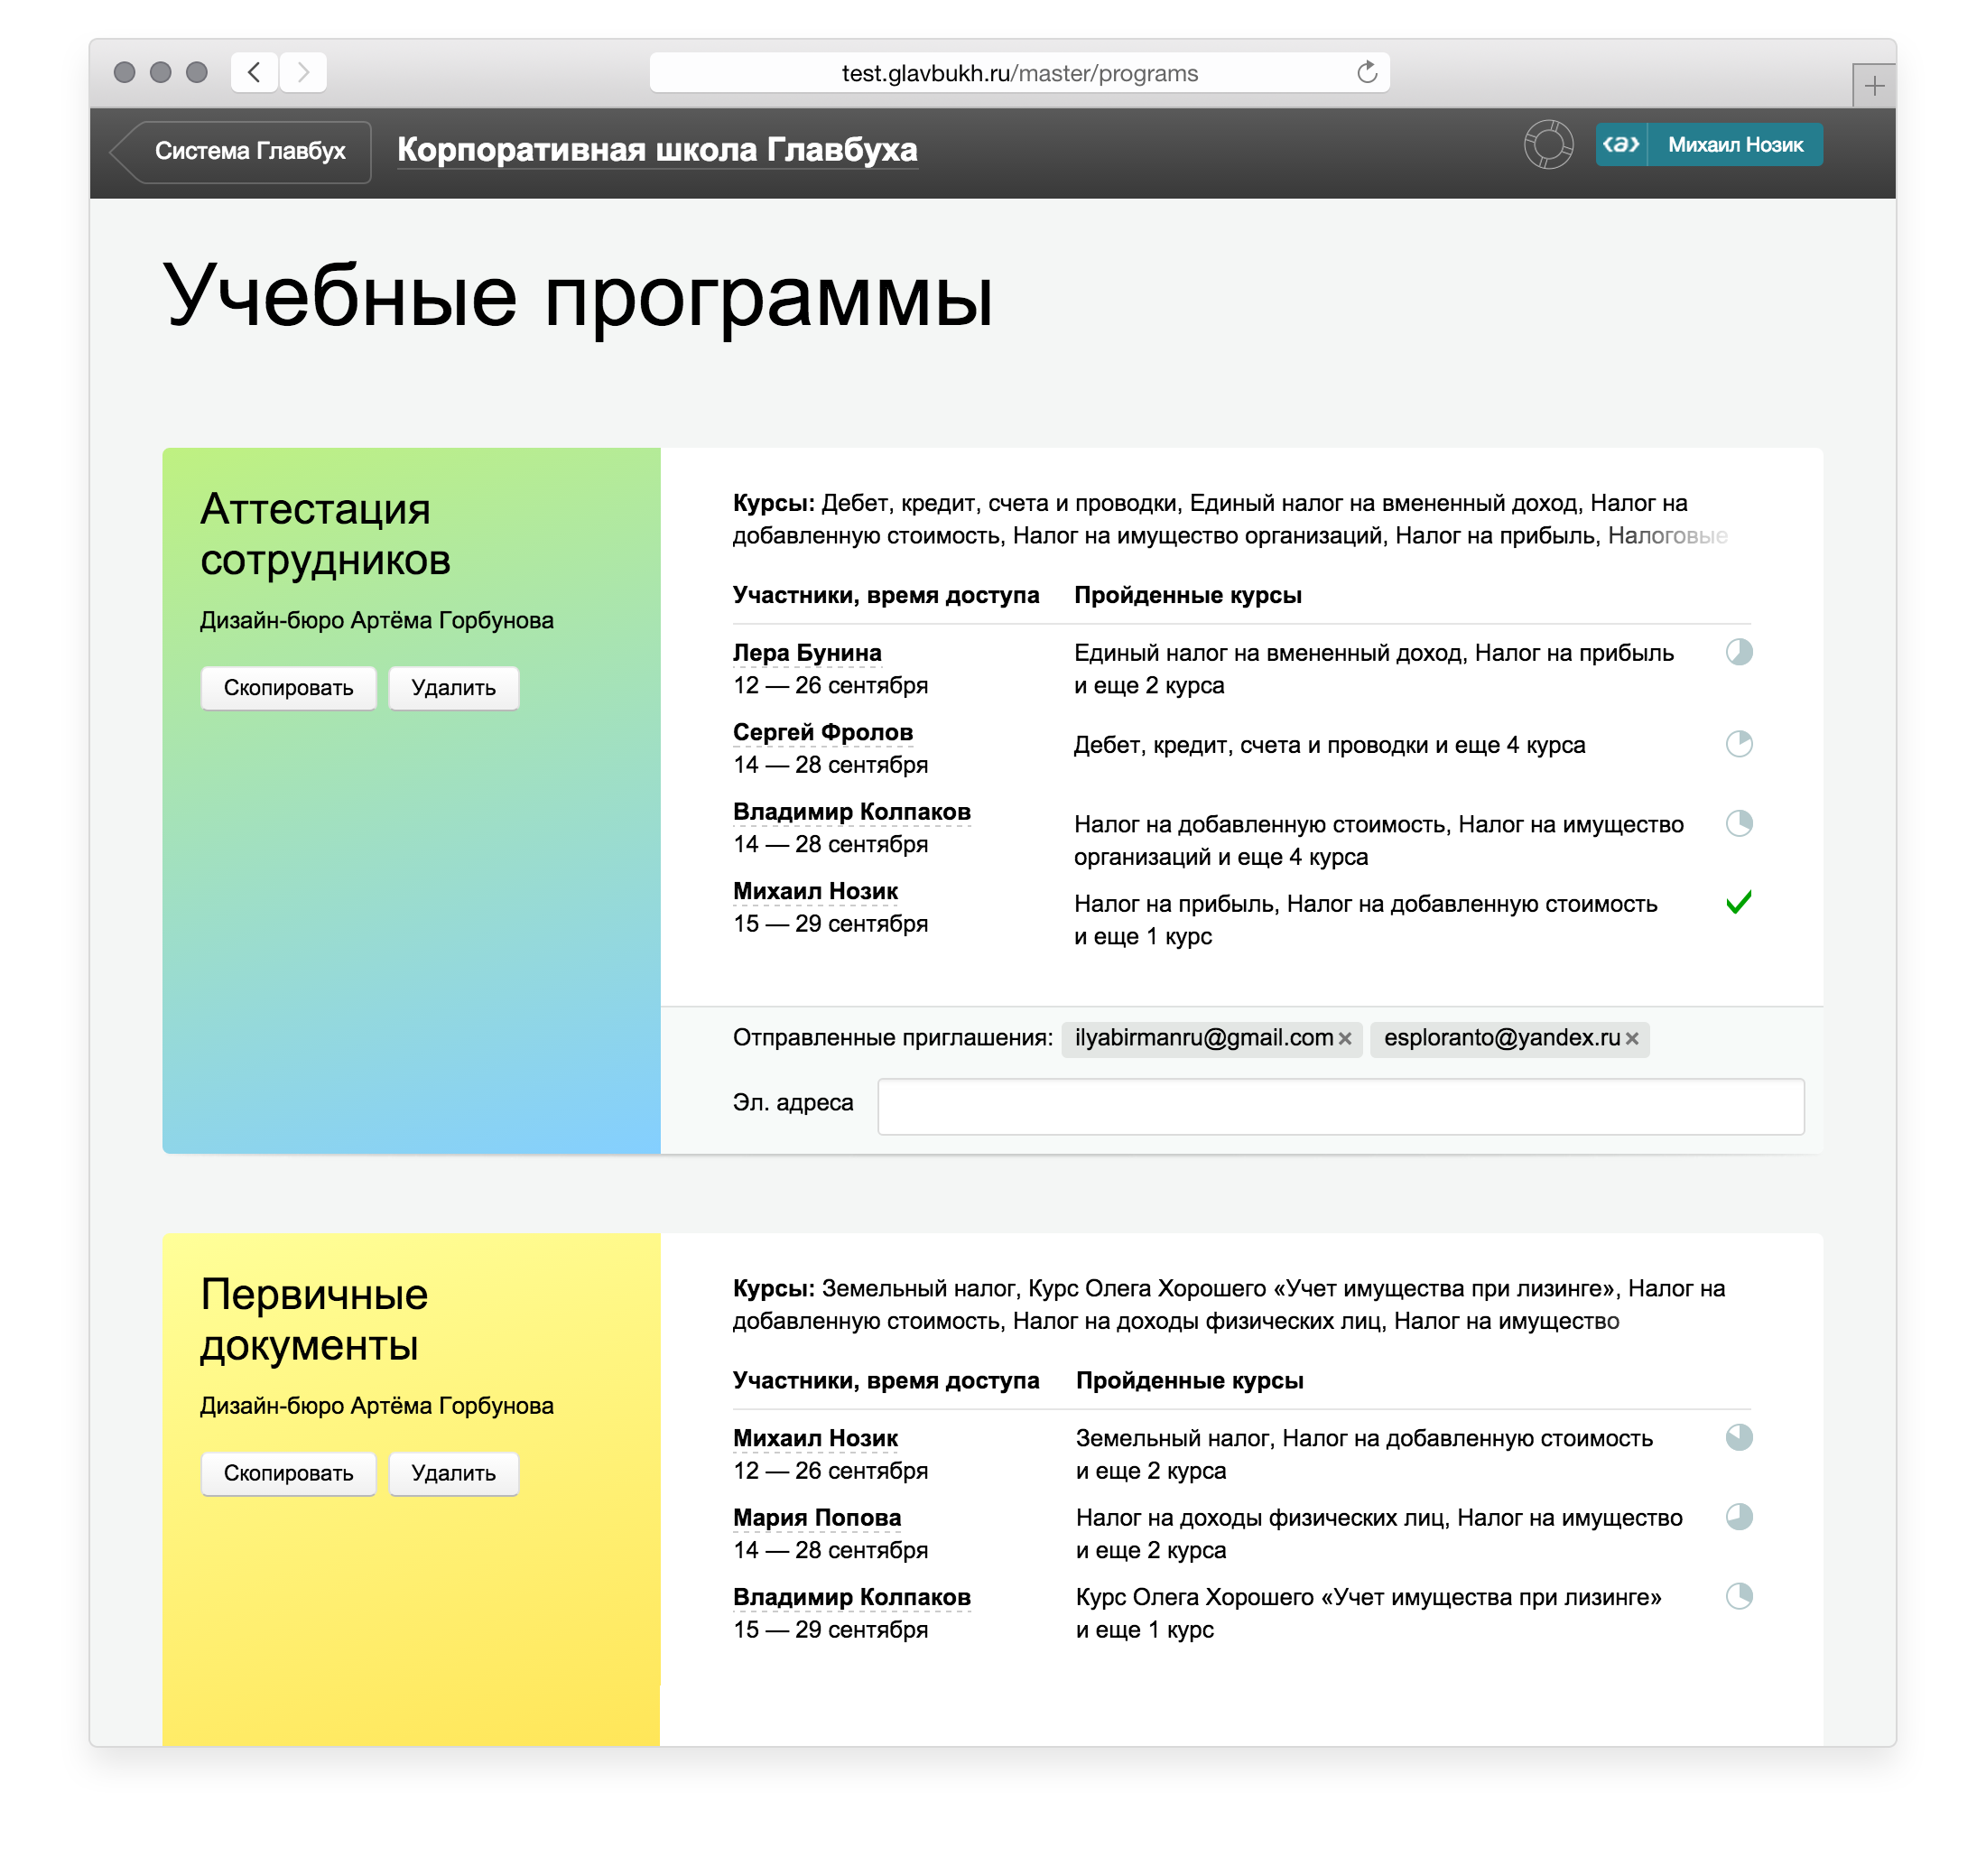Click Мария Попова's progress pie icon

pos(1739,1517)
